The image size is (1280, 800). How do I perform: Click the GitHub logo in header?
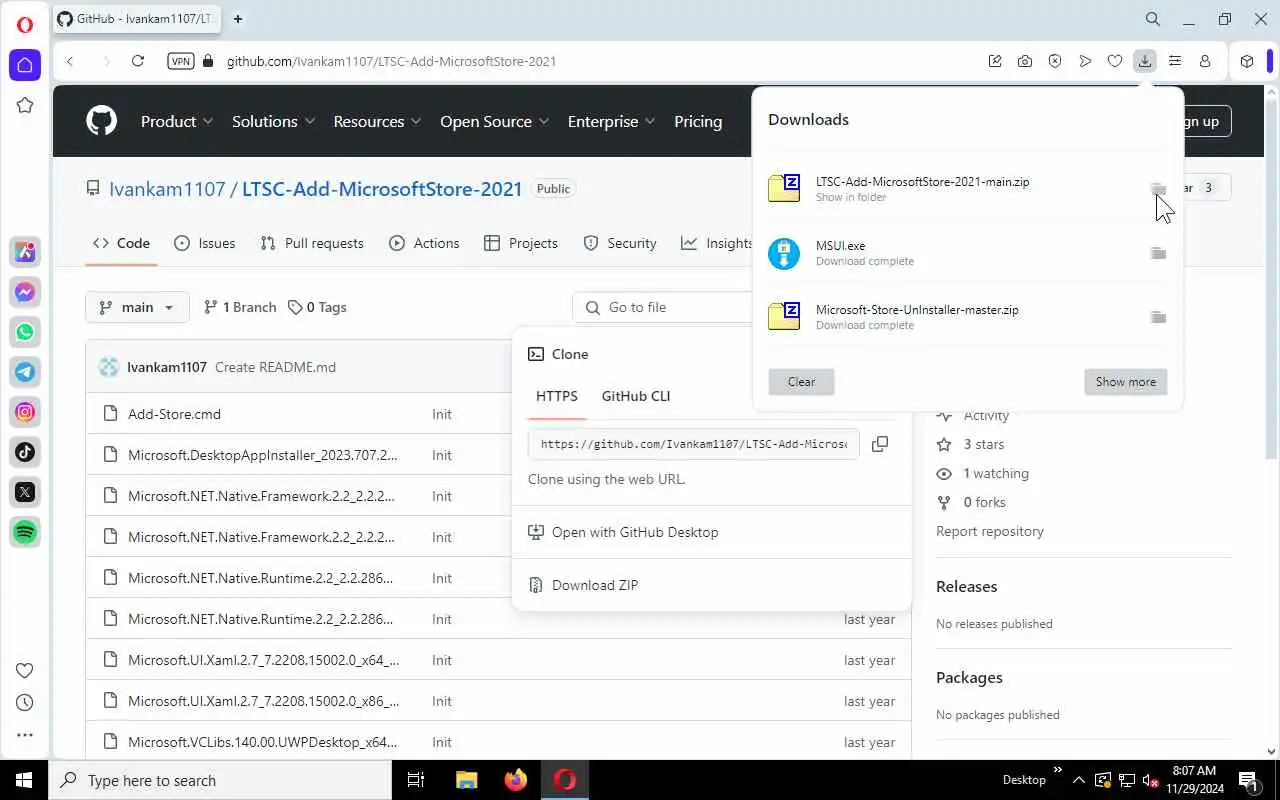pyautogui.click(x=101, y=121)
